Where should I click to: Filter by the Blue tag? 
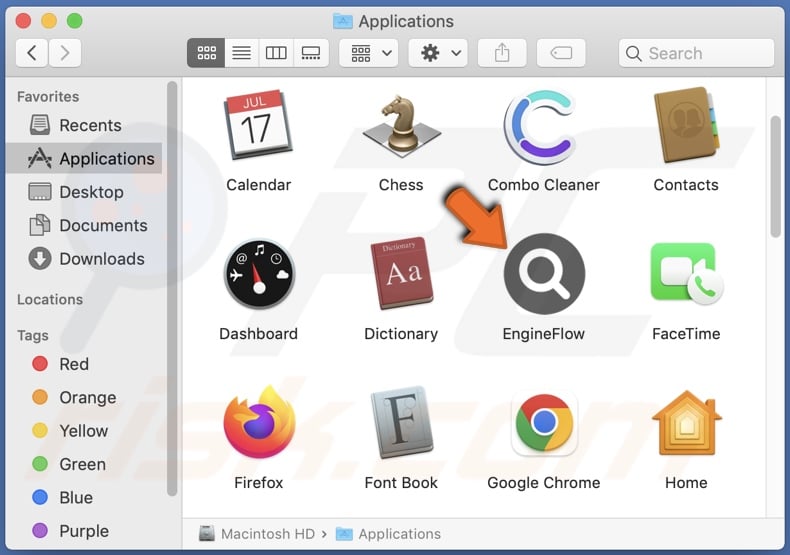84,498
